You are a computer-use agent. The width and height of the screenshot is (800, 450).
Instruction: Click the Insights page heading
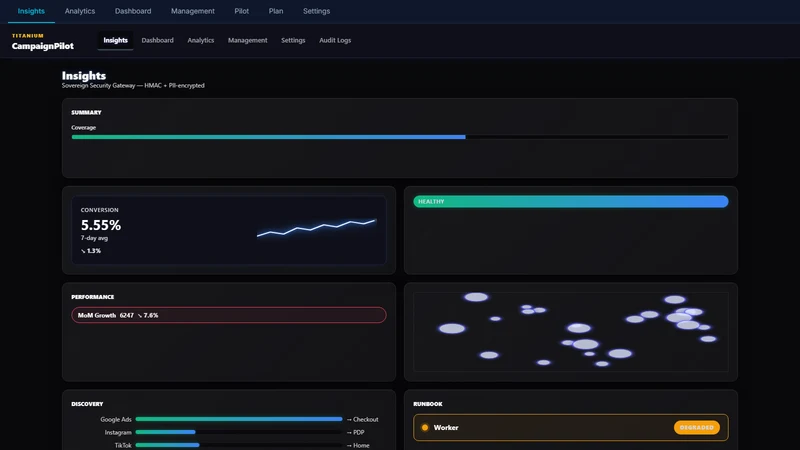coord(84,76)
